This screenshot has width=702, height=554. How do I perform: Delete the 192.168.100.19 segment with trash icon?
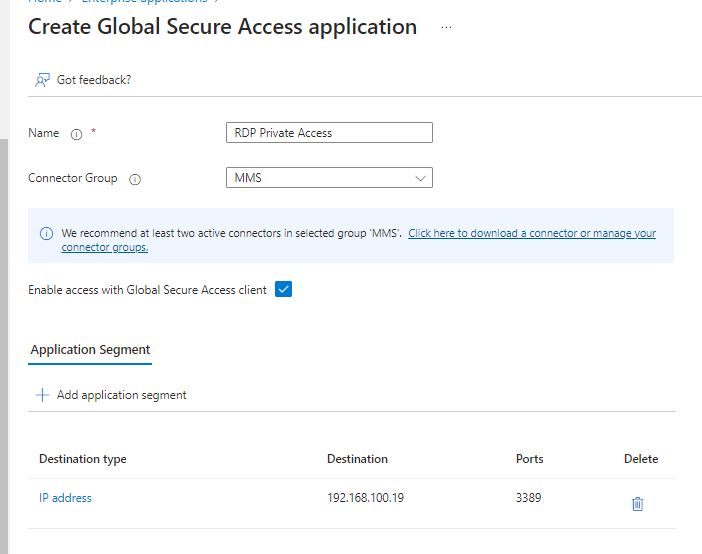637,504
